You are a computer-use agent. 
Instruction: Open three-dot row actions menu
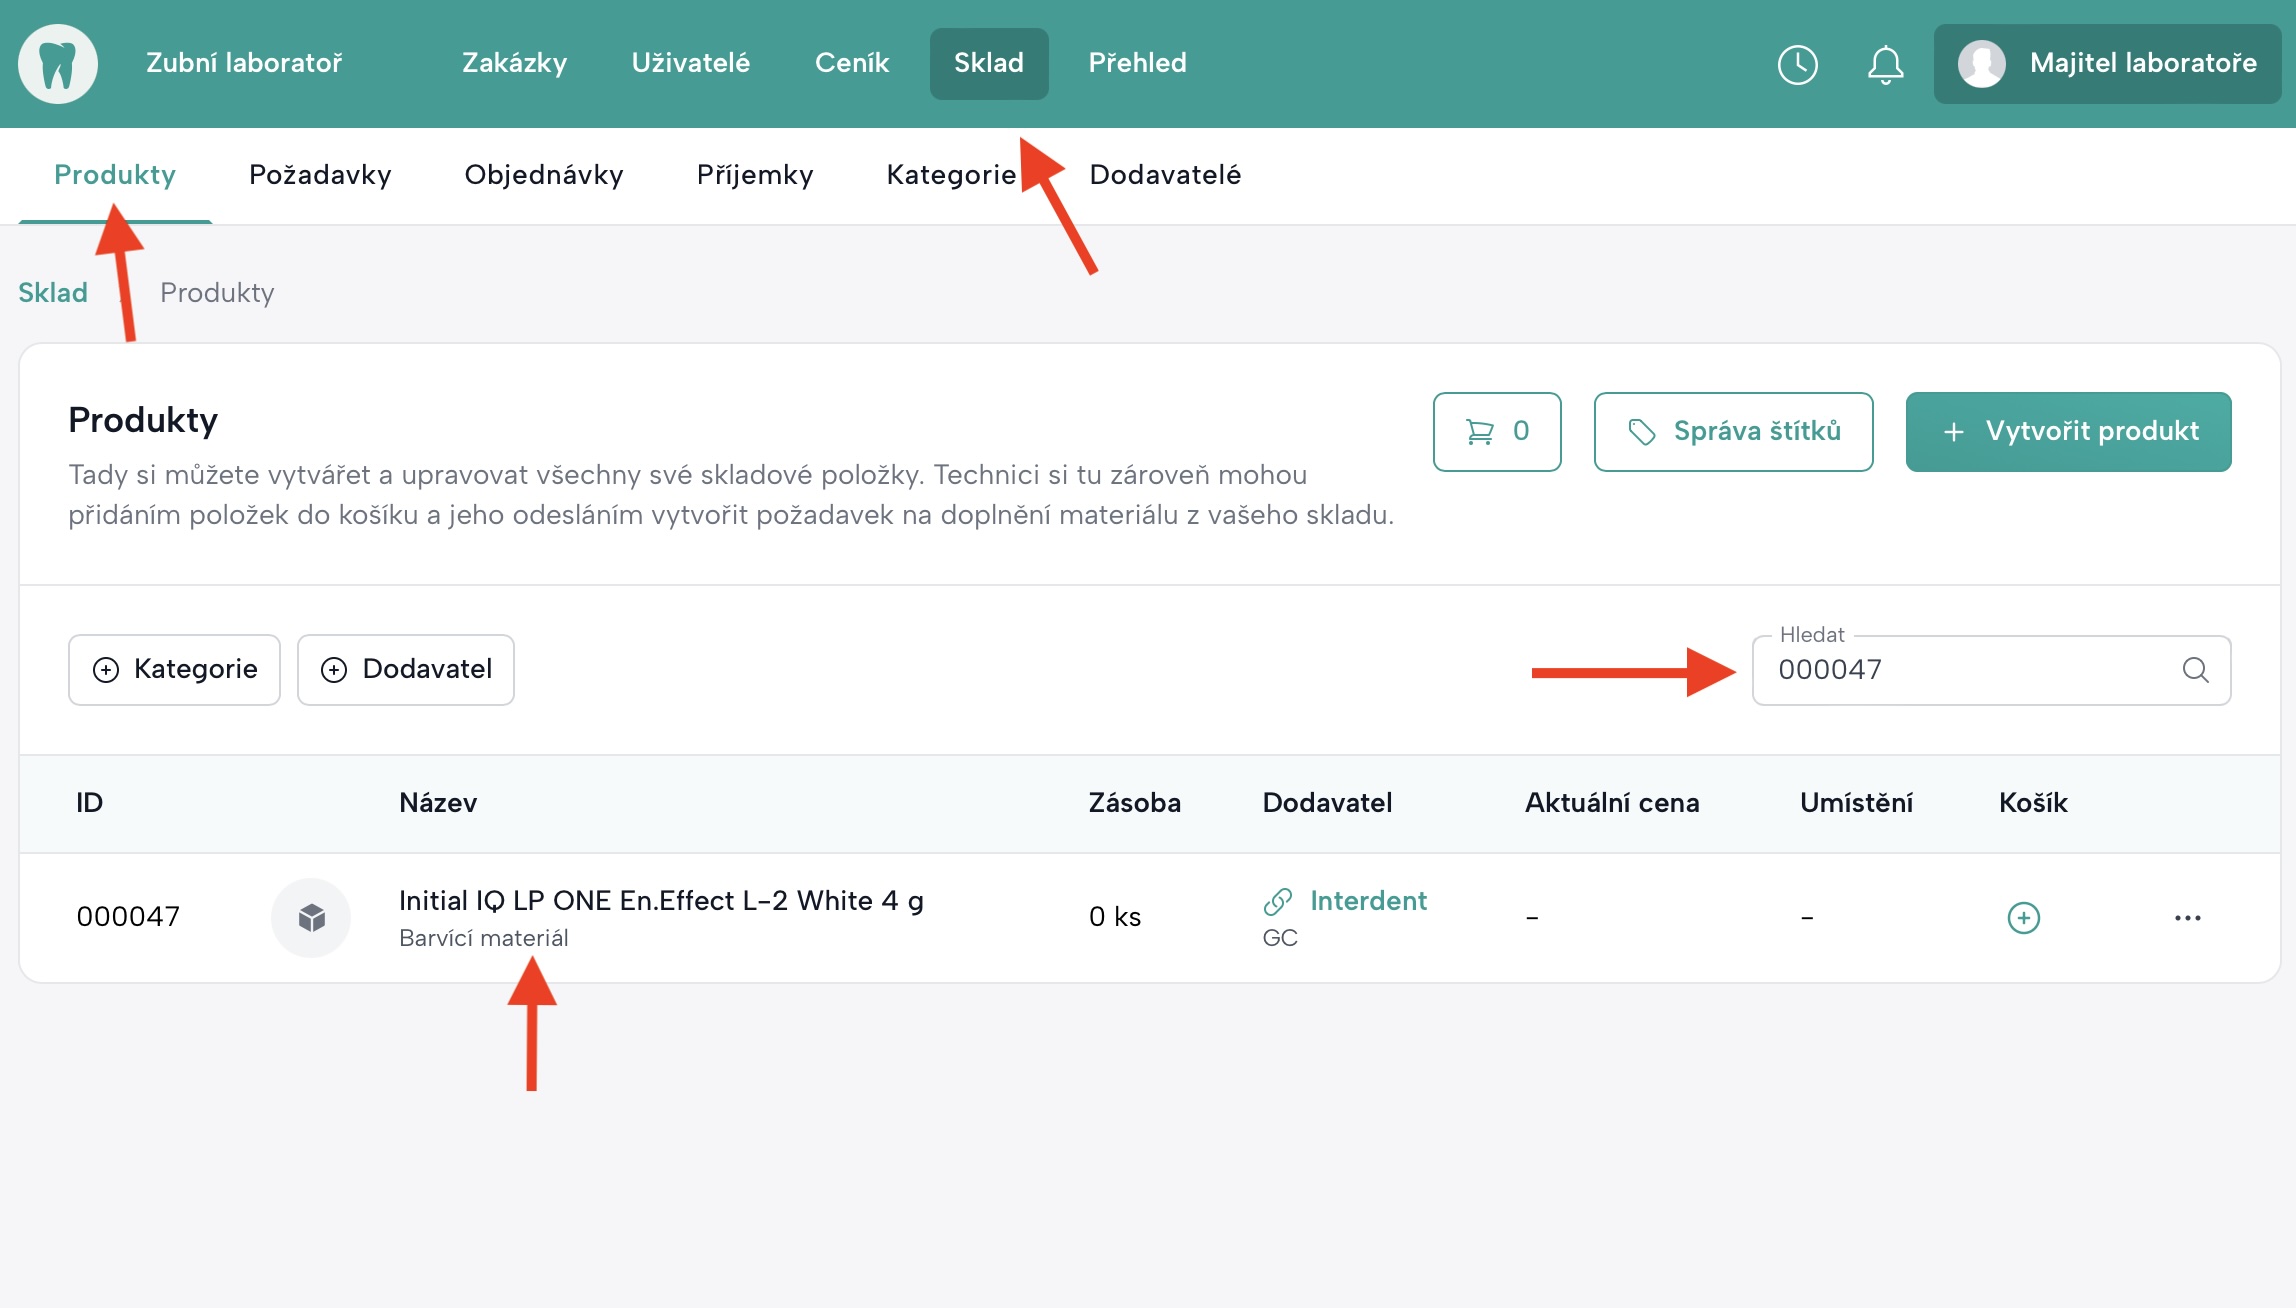tap(2187, 917)
